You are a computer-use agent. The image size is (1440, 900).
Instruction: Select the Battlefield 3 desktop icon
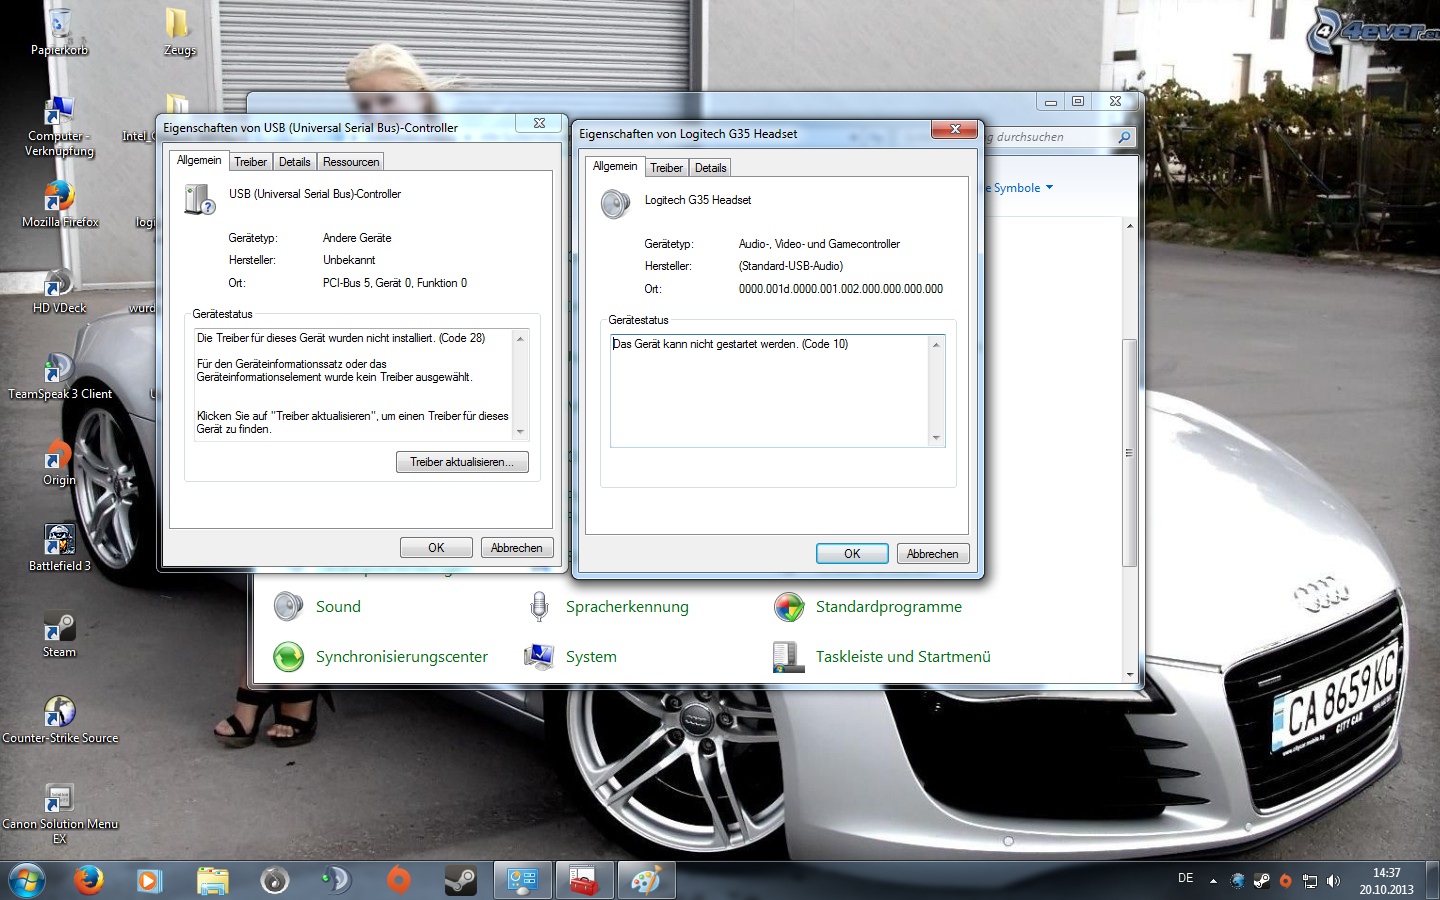pos(59,549)
